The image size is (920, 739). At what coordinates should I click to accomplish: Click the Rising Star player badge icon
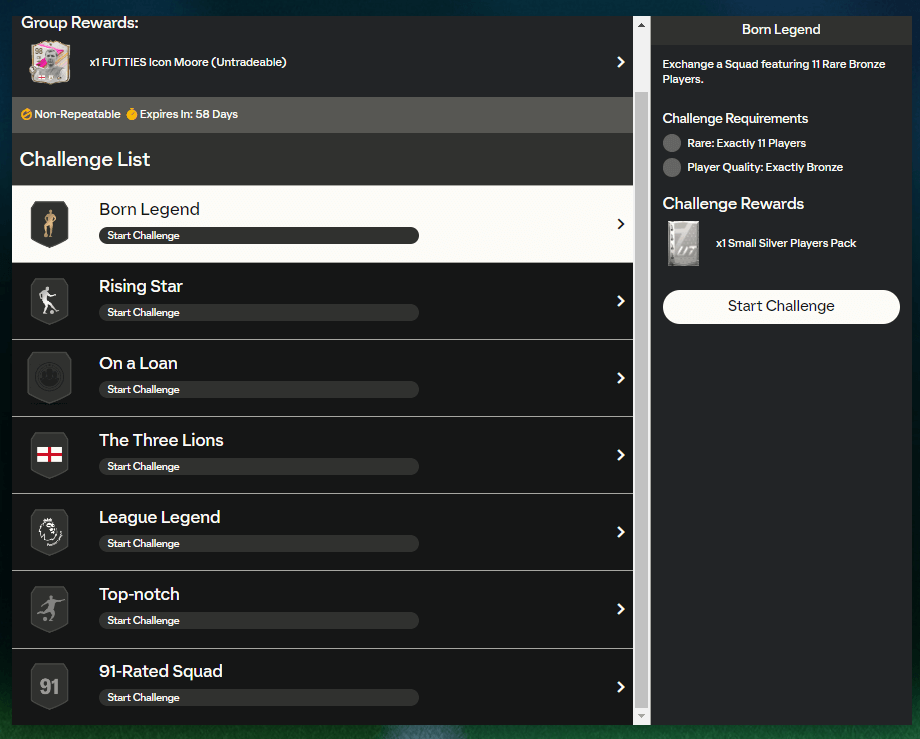point(48,301)
